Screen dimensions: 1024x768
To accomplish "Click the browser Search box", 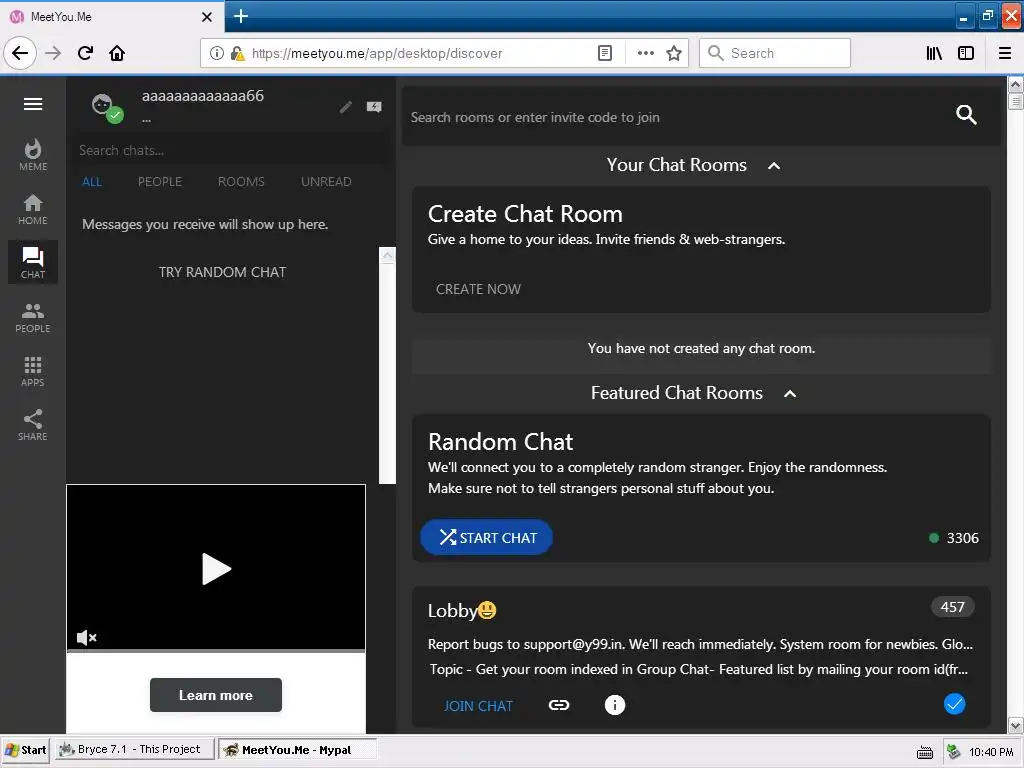I will (x=775, y=53).
